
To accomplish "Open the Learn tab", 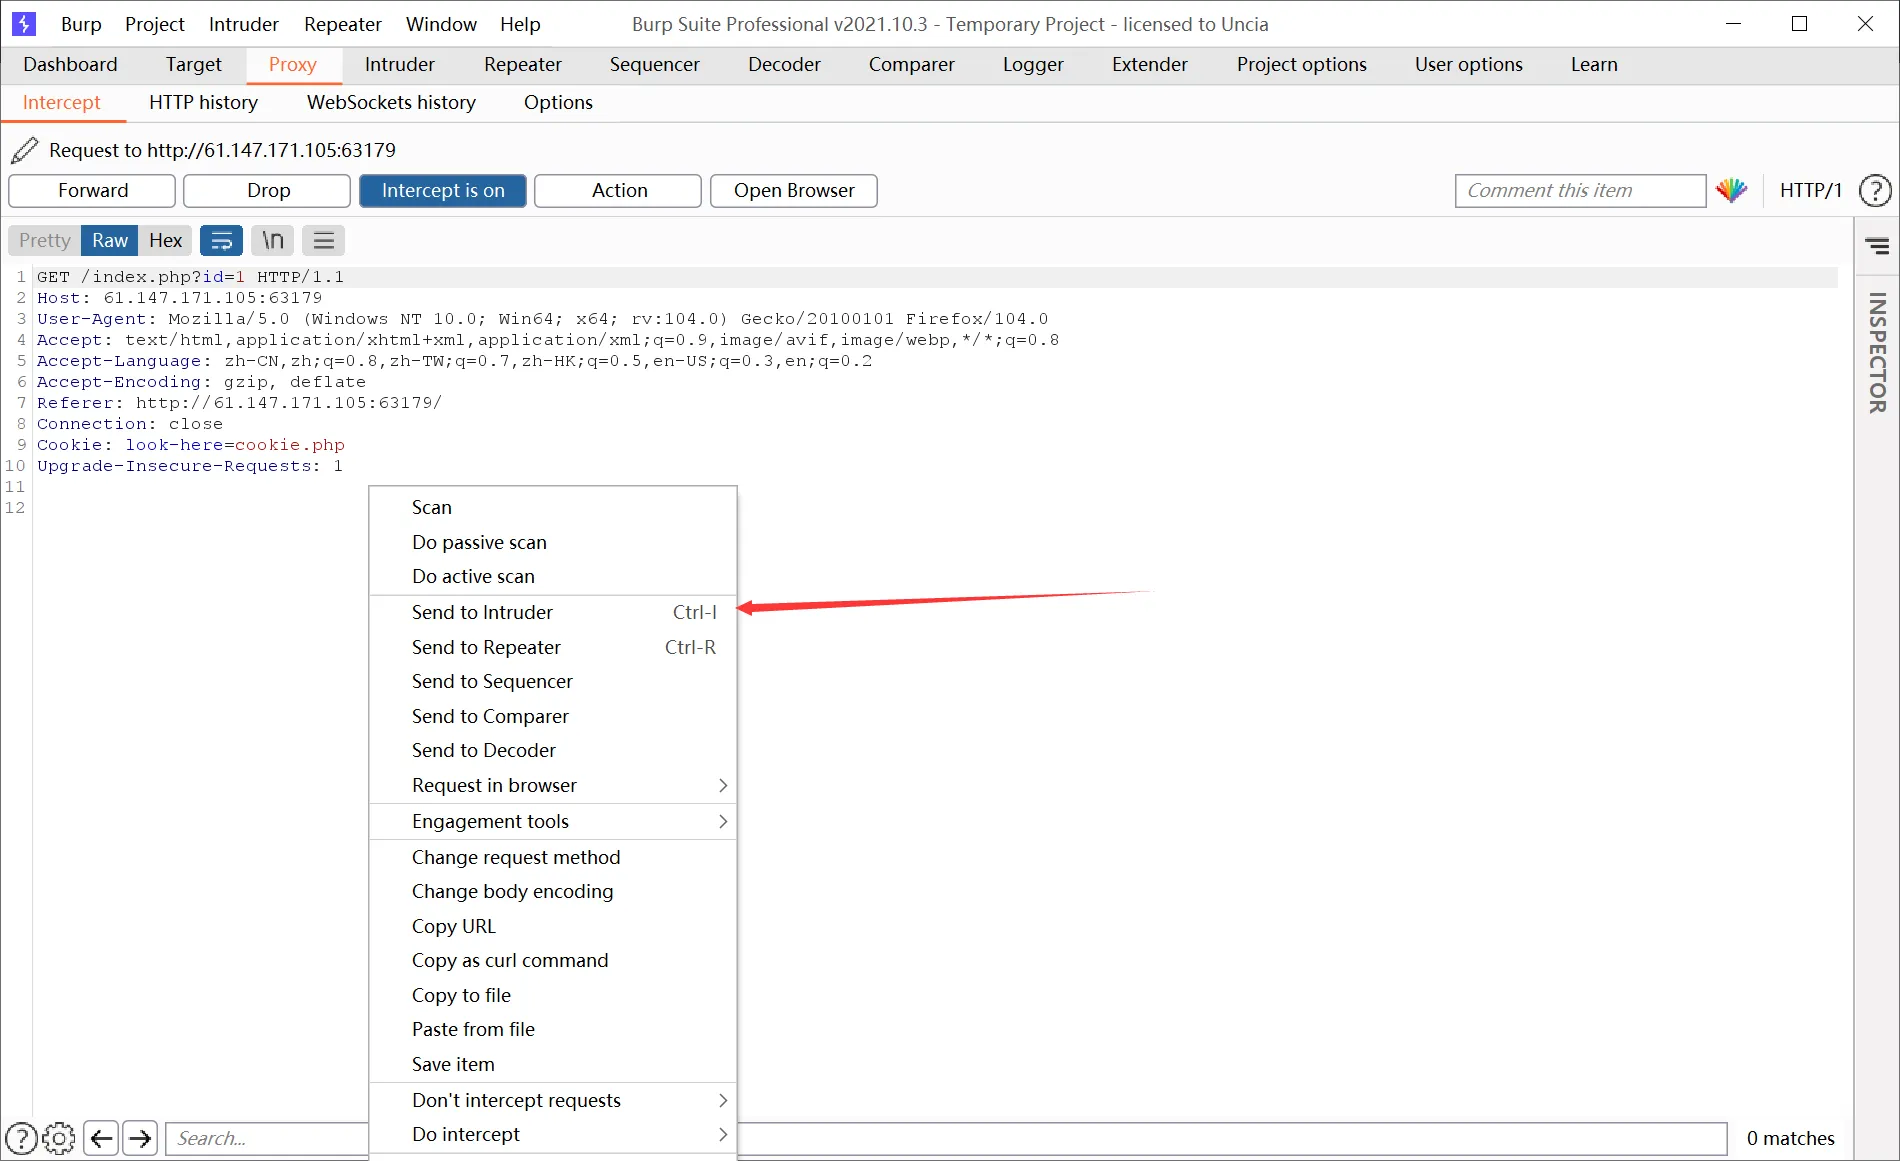I will coord(1594,64).
